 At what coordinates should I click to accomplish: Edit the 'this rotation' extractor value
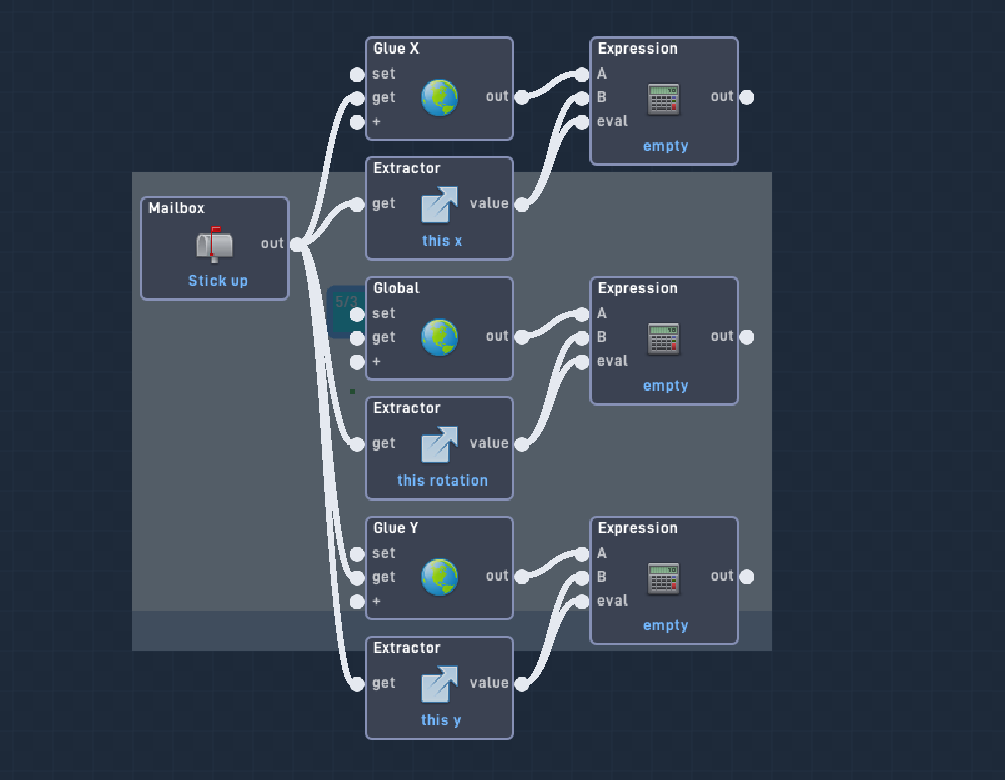click(442, 481)
